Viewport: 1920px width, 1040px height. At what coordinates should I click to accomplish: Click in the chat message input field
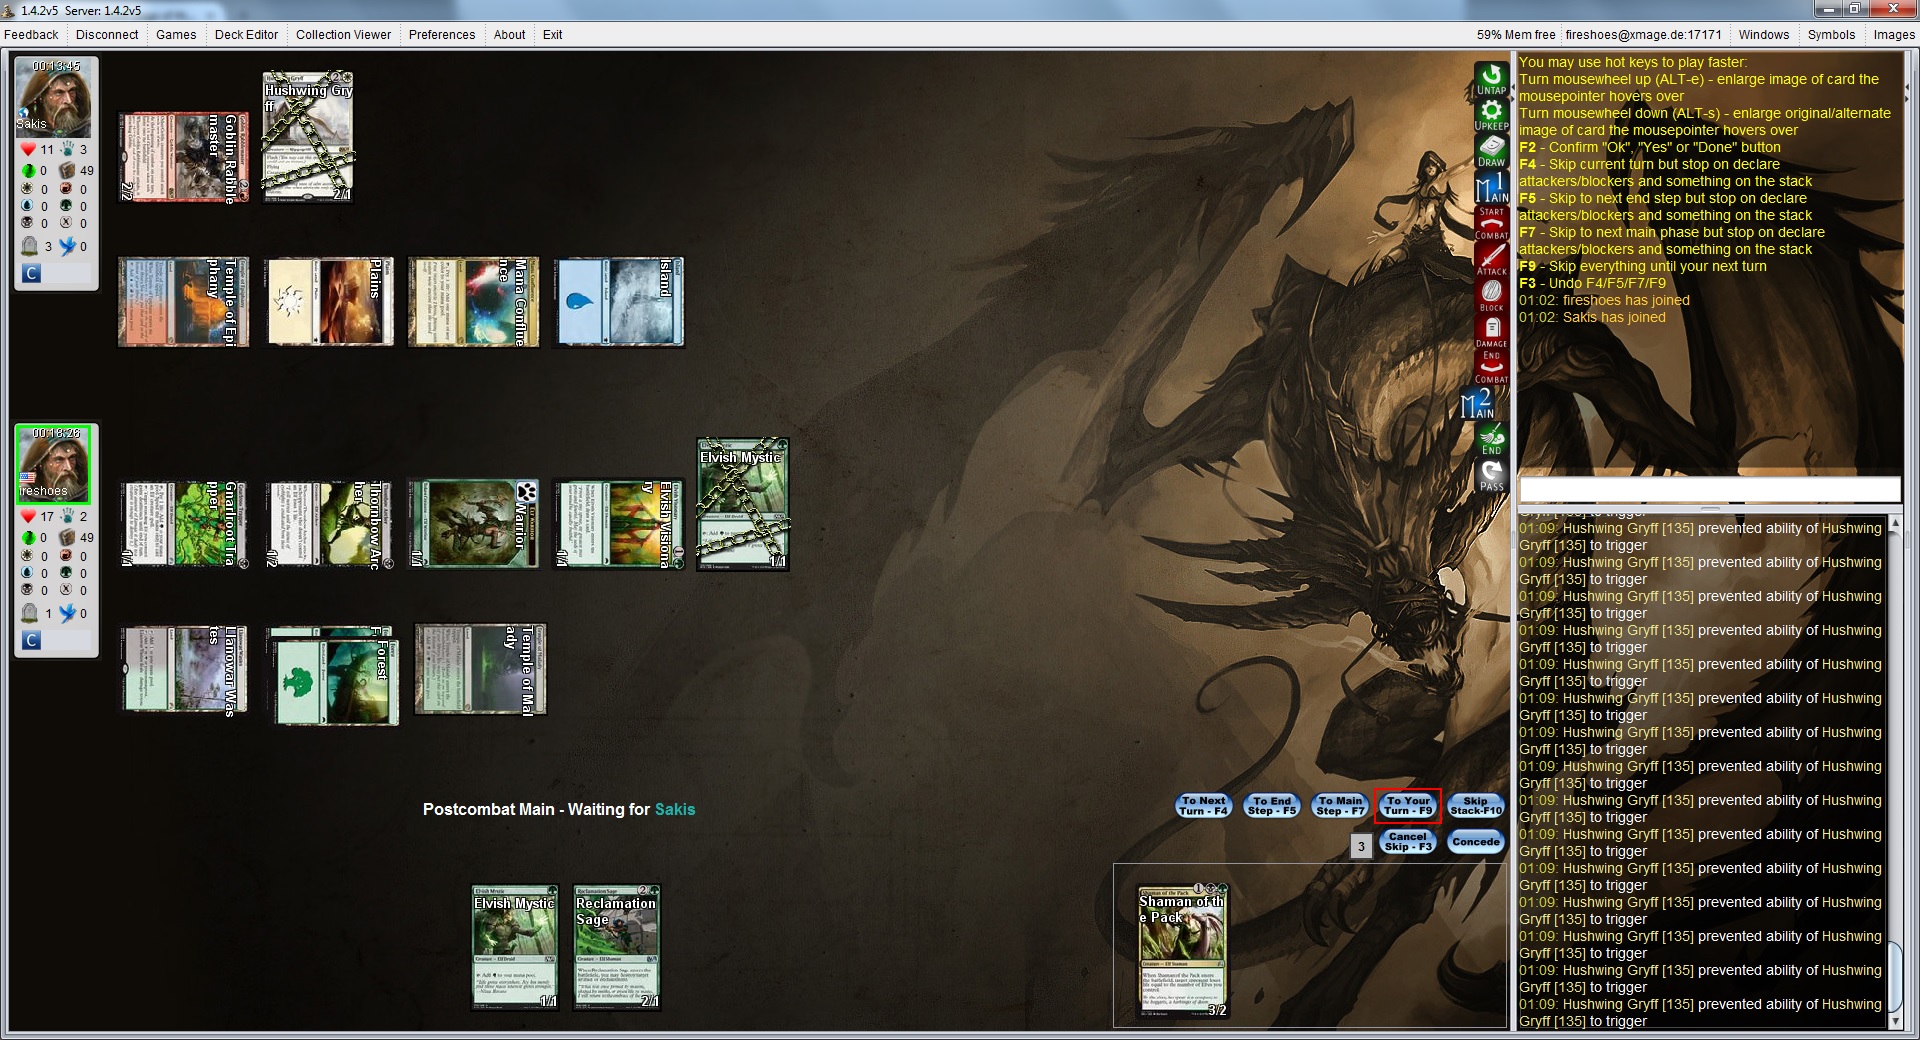point(1709,489)
